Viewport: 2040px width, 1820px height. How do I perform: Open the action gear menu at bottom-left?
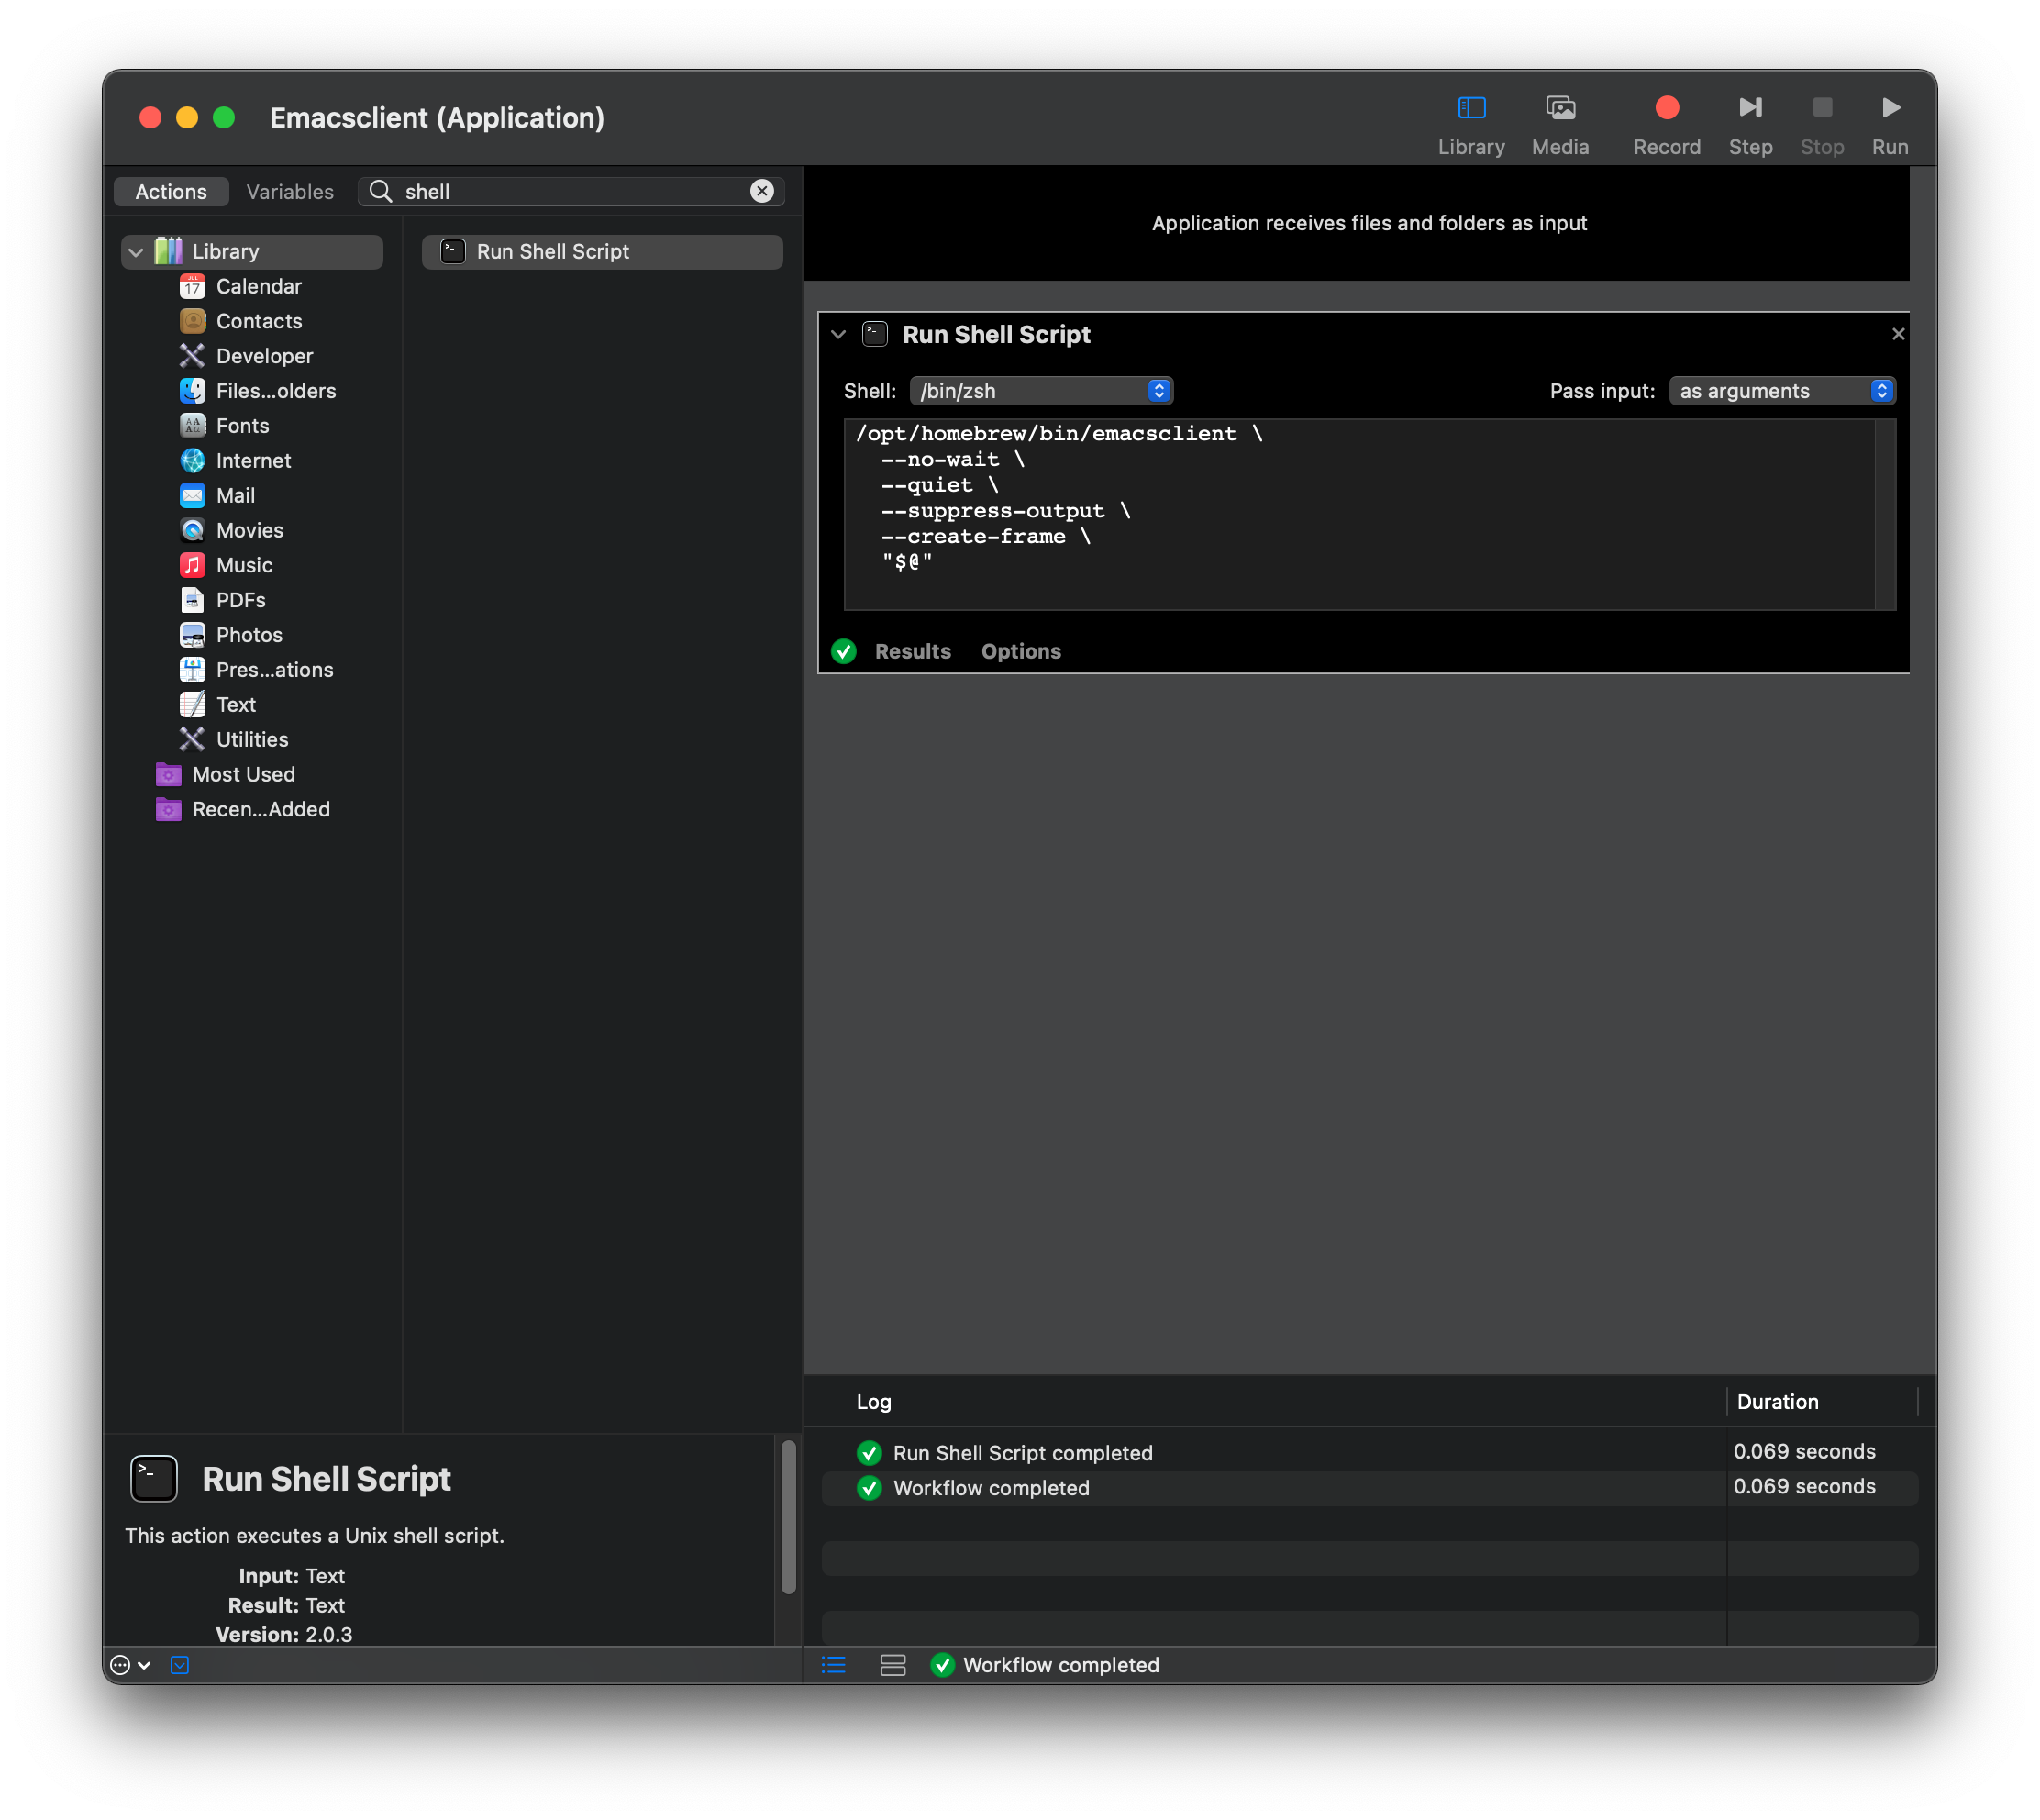point(130,1665)
